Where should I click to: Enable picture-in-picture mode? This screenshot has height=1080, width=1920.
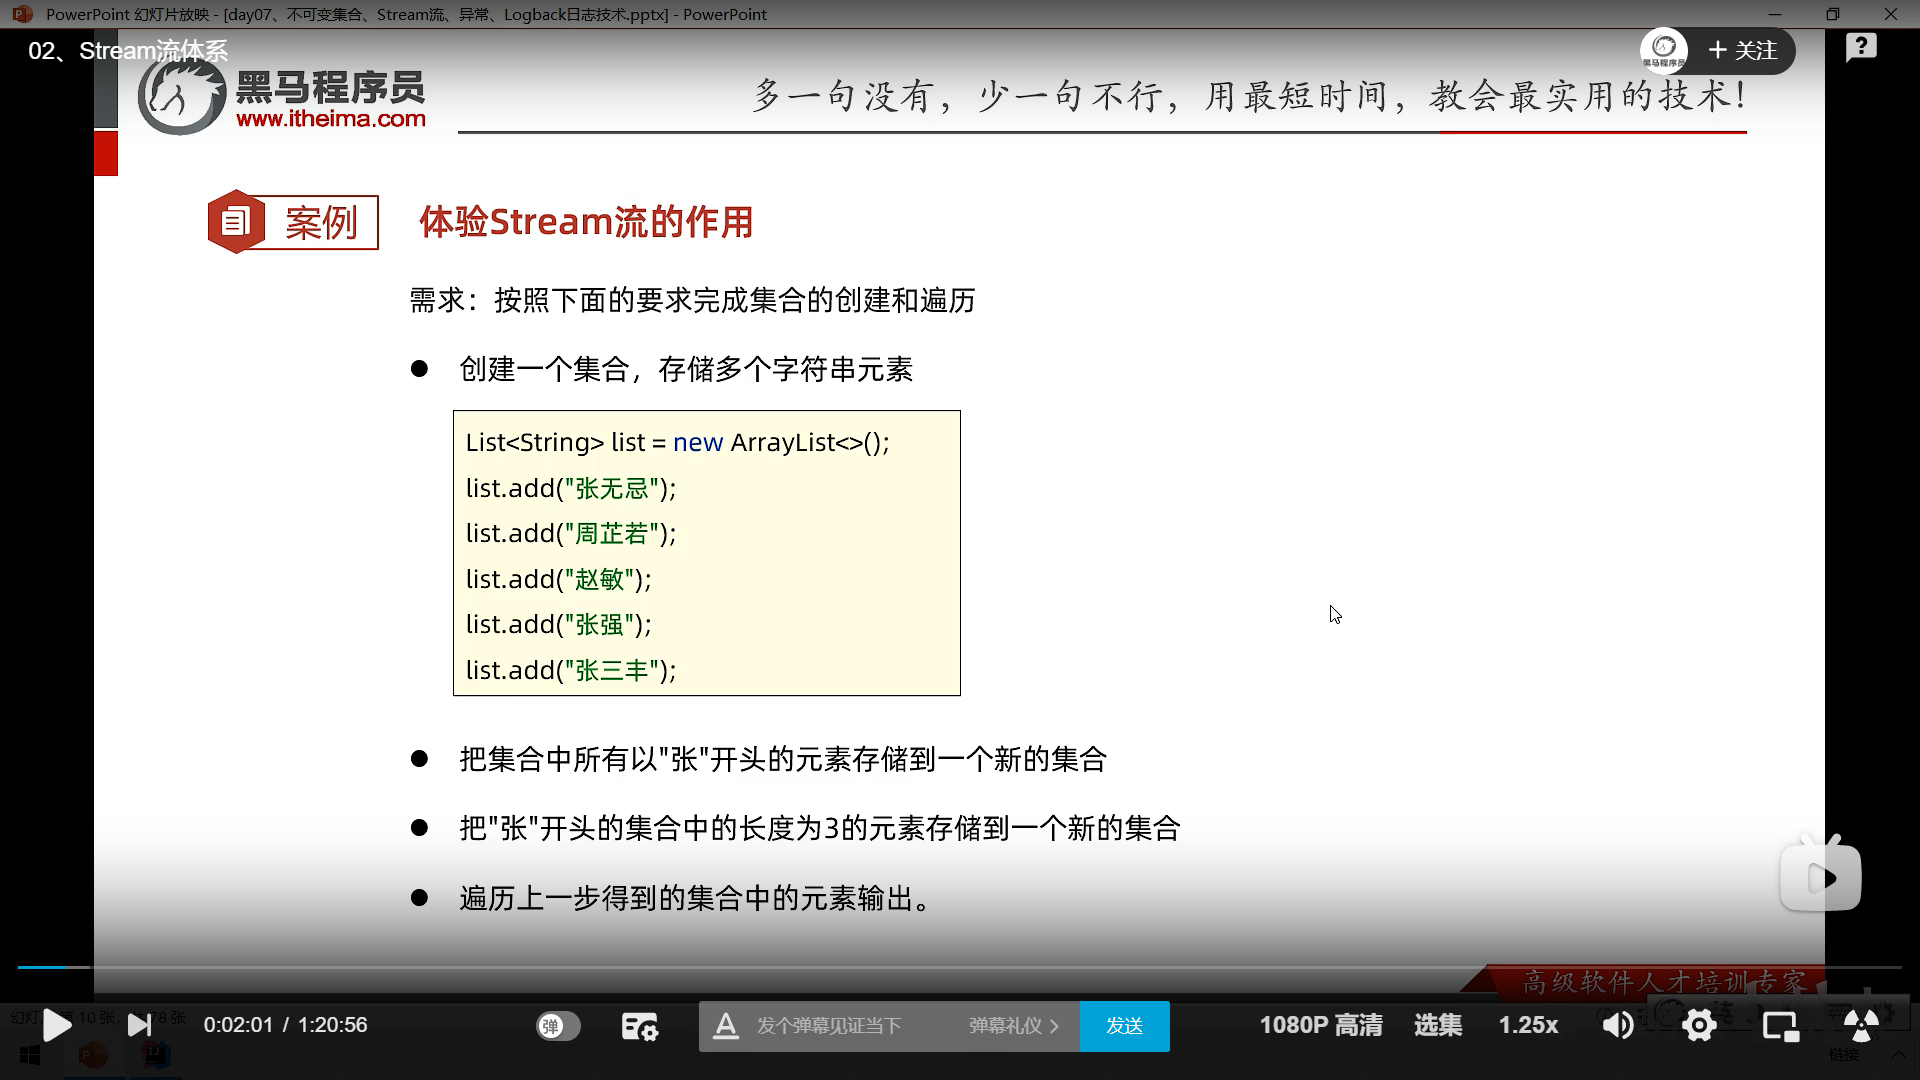pyautogui.click(x=1780, y=1025)
